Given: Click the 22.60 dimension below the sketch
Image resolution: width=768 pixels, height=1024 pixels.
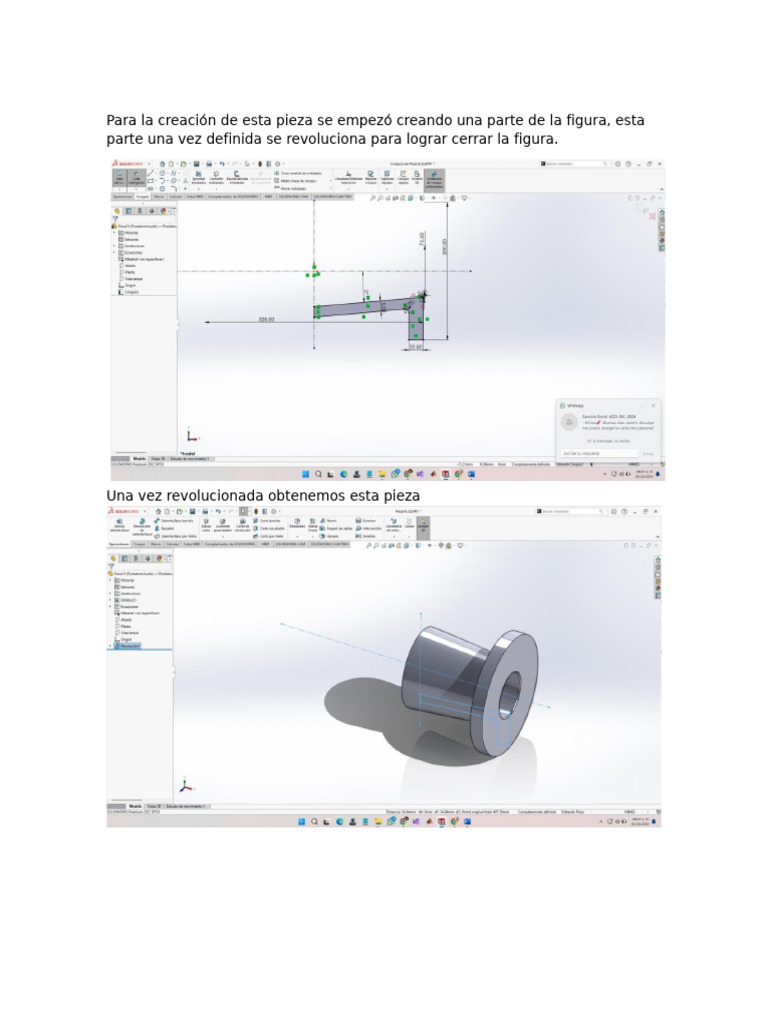Looking at the screenshot, I should [x=415, y=347].
